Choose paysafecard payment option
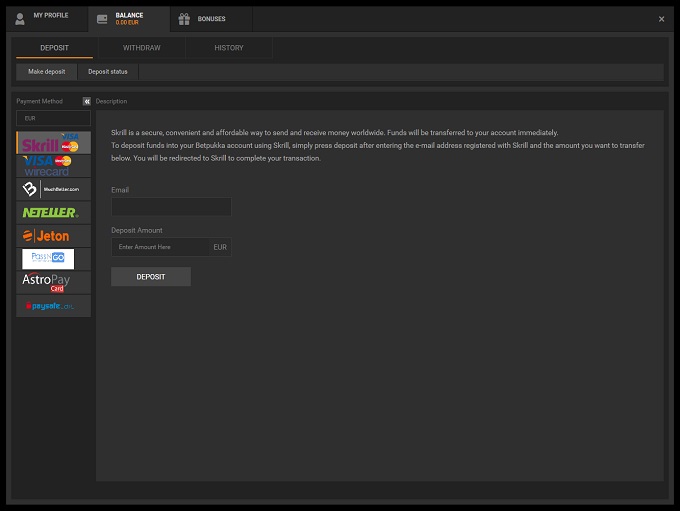 coord(53,306)
